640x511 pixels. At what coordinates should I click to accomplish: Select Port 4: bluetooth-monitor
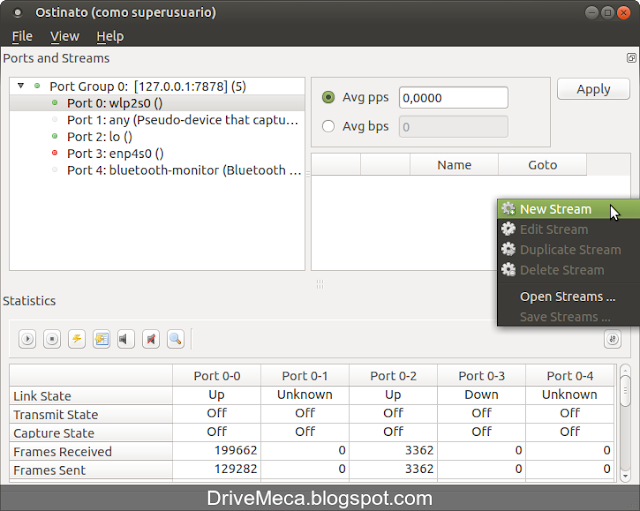tap(157, 170)
